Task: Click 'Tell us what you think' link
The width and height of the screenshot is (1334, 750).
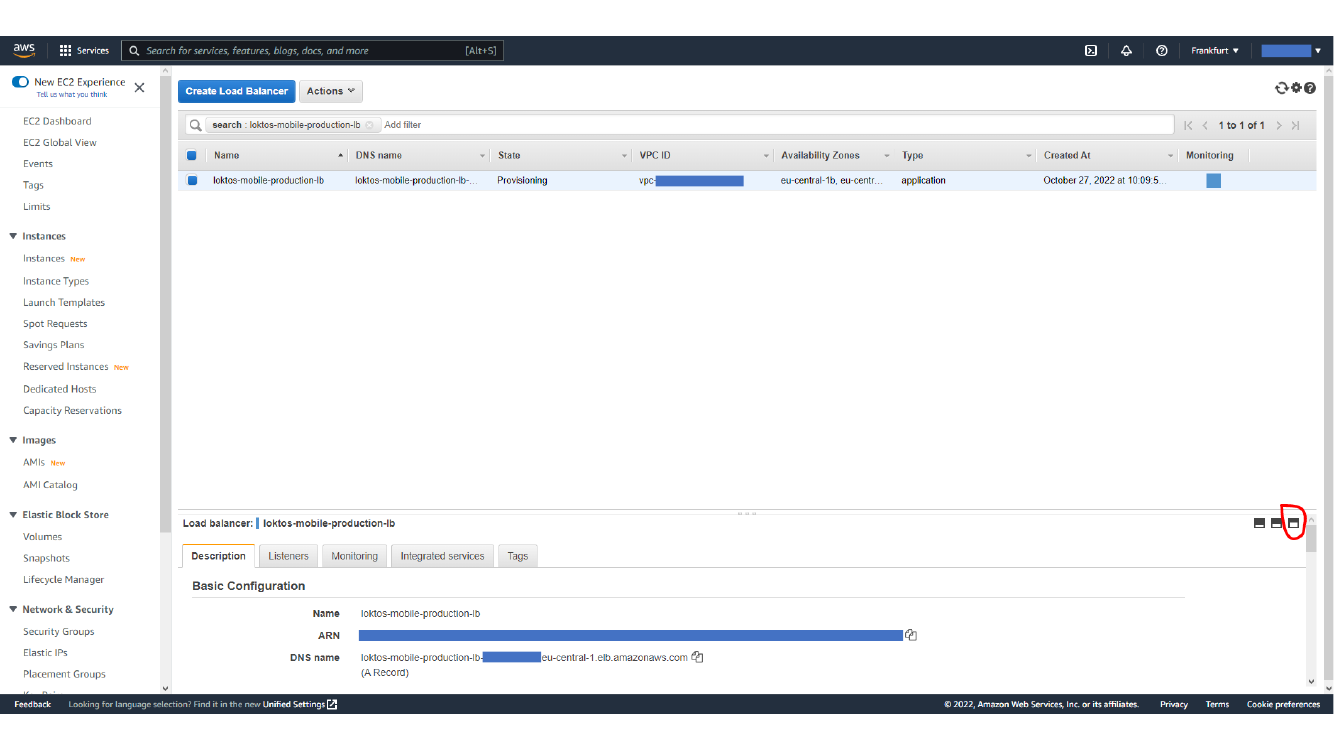Action: pos(72,94)
